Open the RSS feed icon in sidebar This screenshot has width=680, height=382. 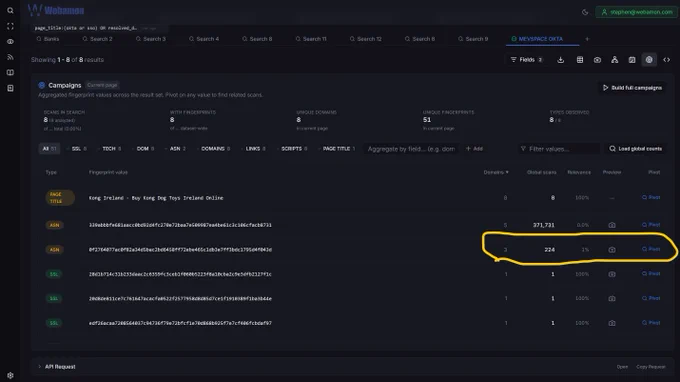click(x=10, y=57)
